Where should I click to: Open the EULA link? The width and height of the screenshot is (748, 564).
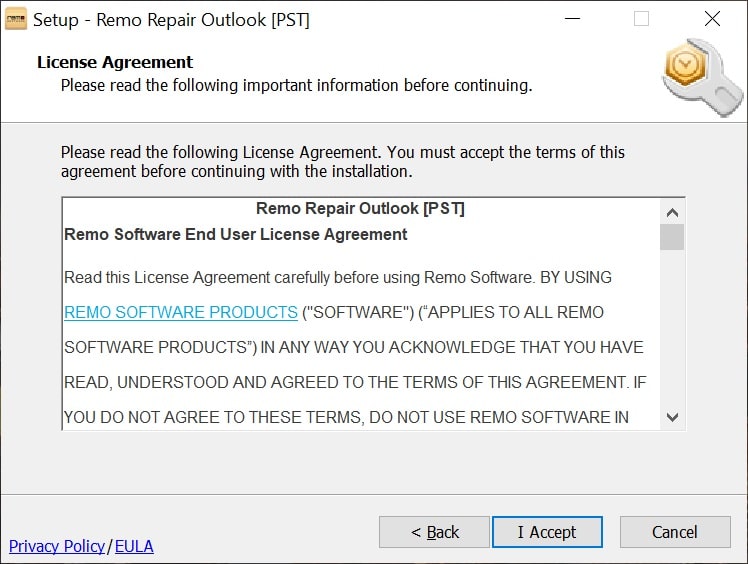click(x=134, y=546)
